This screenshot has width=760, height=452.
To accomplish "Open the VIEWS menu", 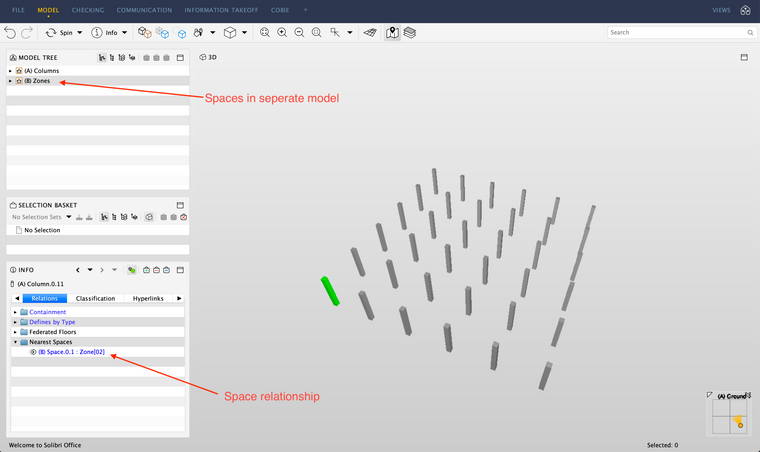I will click(x=721, y=10).
